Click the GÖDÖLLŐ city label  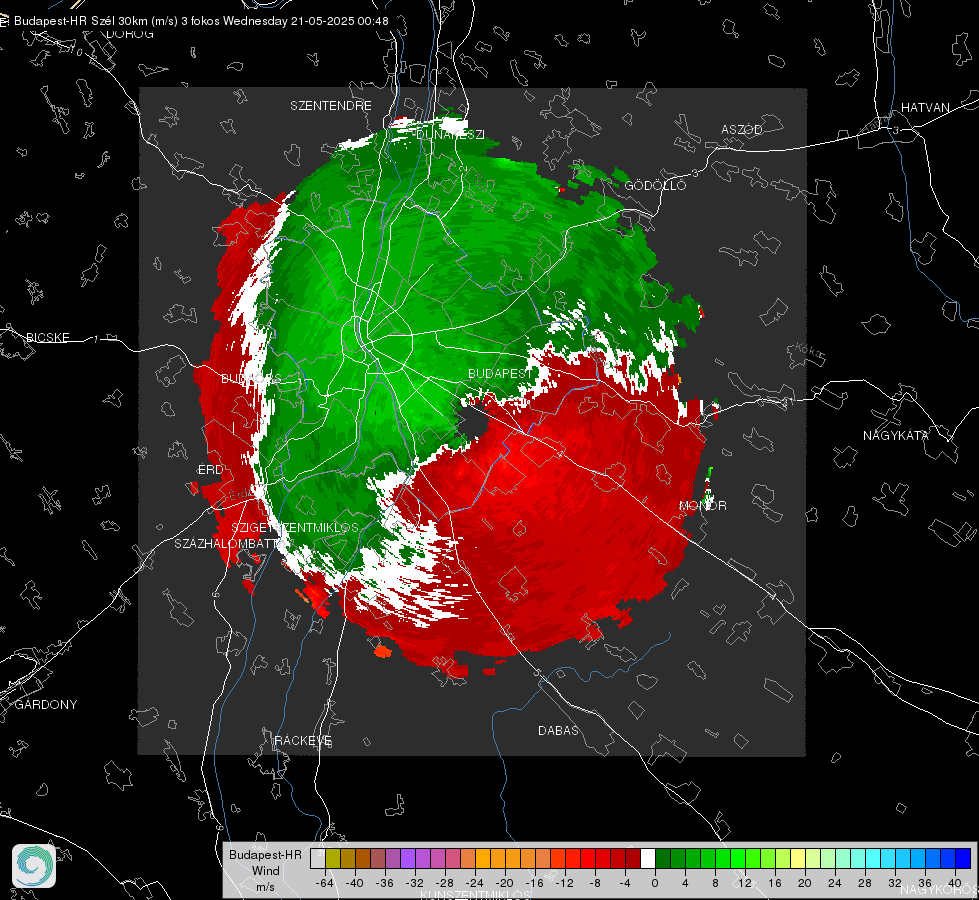tap(655, 185)
